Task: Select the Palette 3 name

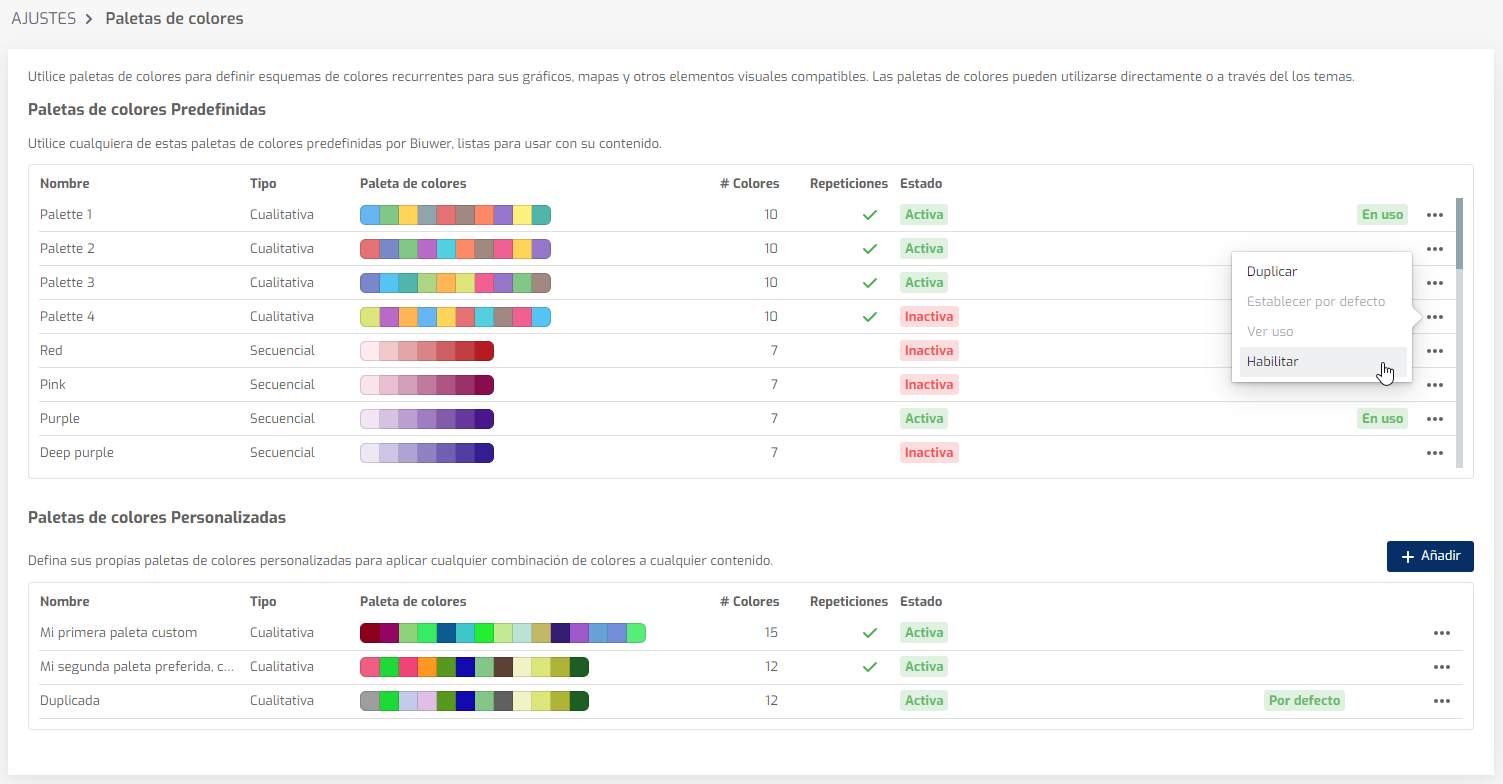Action: click(67, 283)
